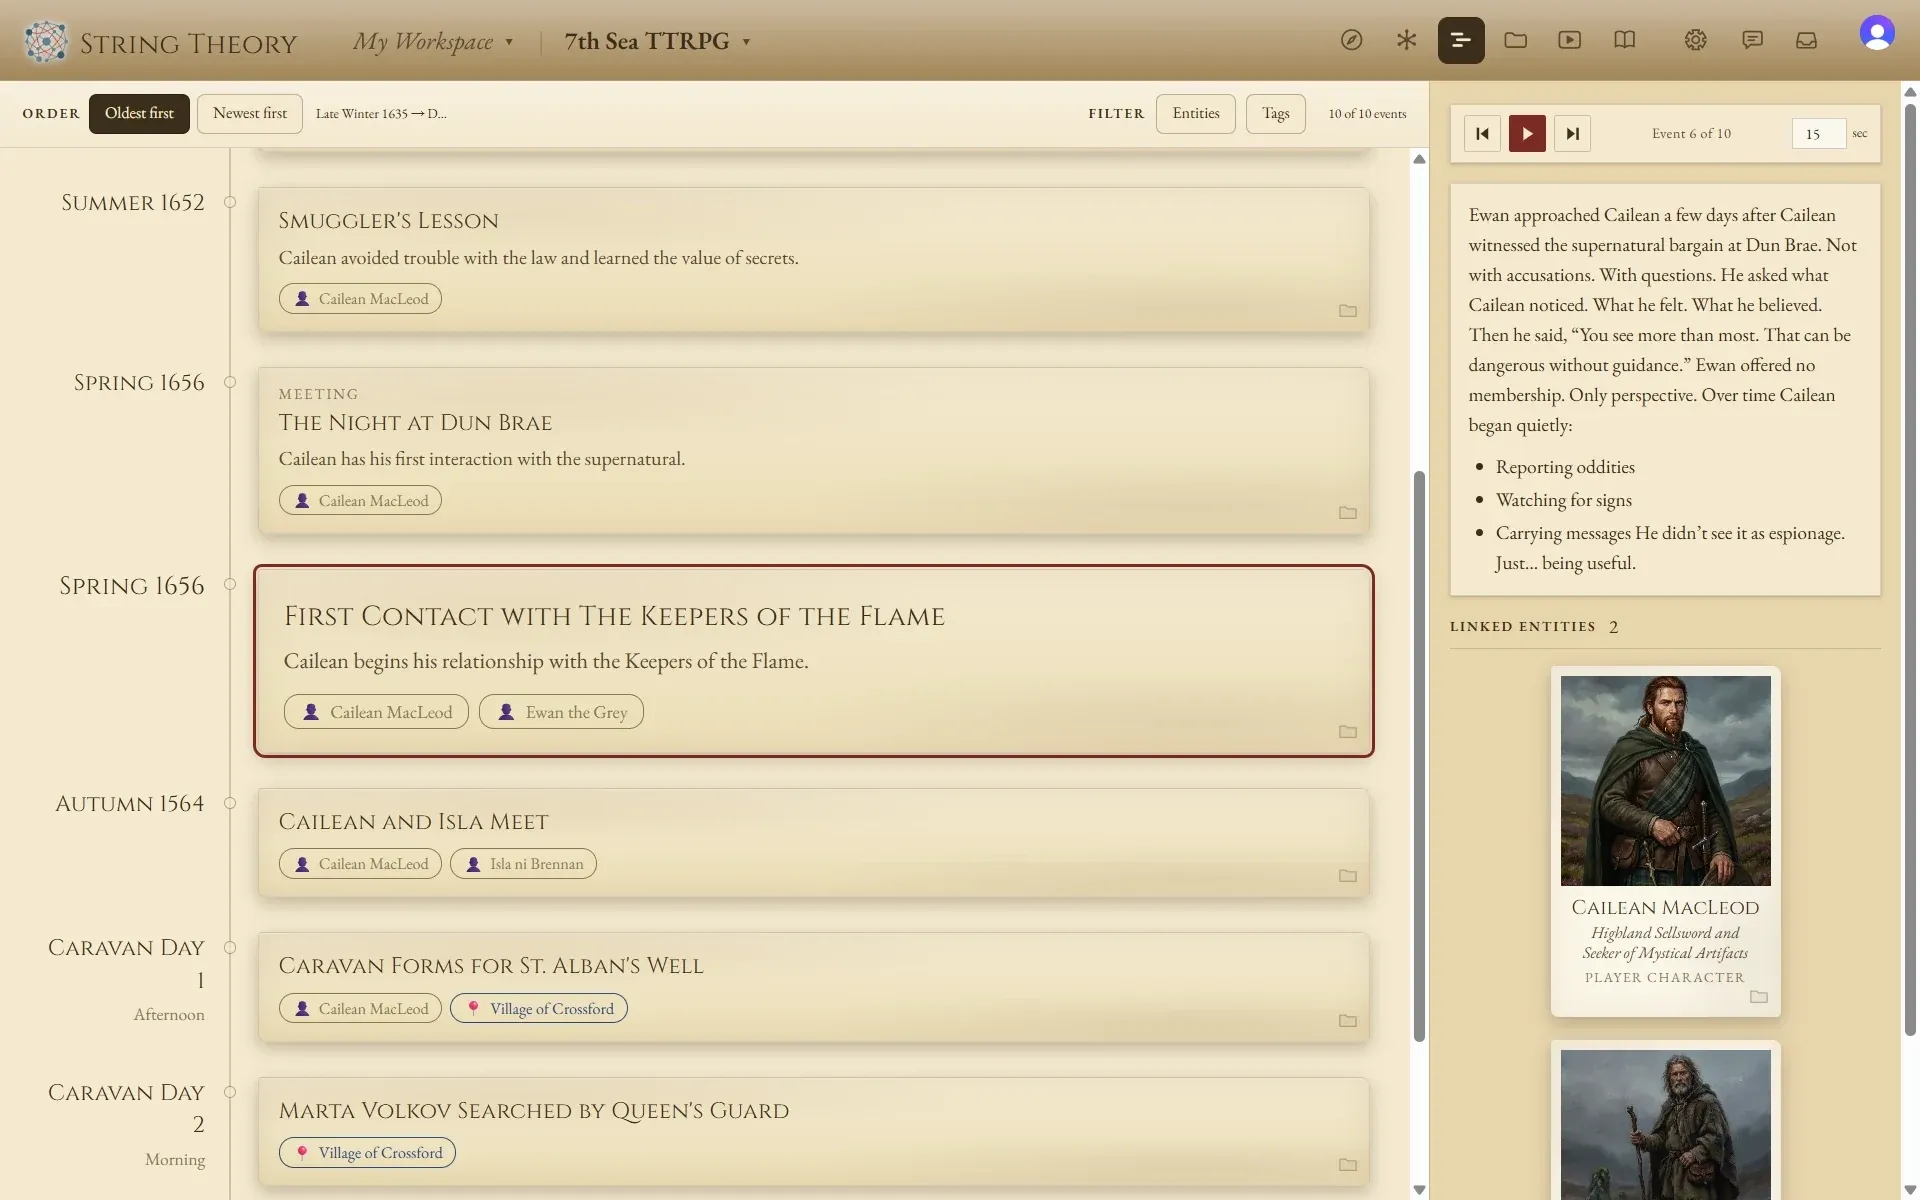Select Cailean and Isla Meet event title
The height and width of the screenshot is (1200, 1920).
click(413, 822)
